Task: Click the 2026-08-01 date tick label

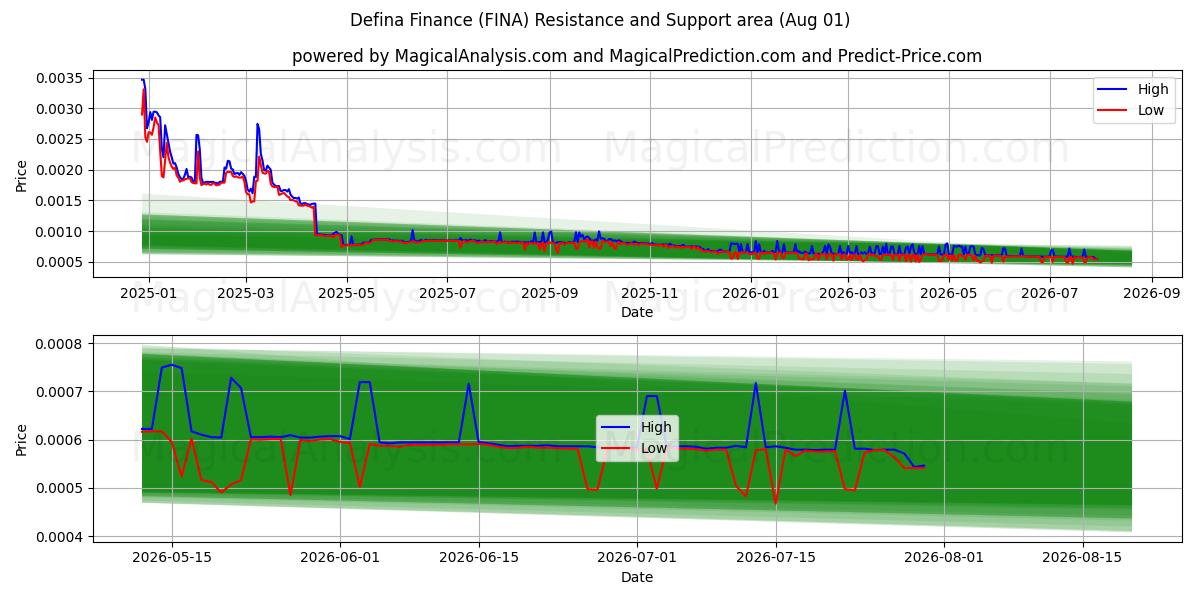Action: click(x=944, y=558)
